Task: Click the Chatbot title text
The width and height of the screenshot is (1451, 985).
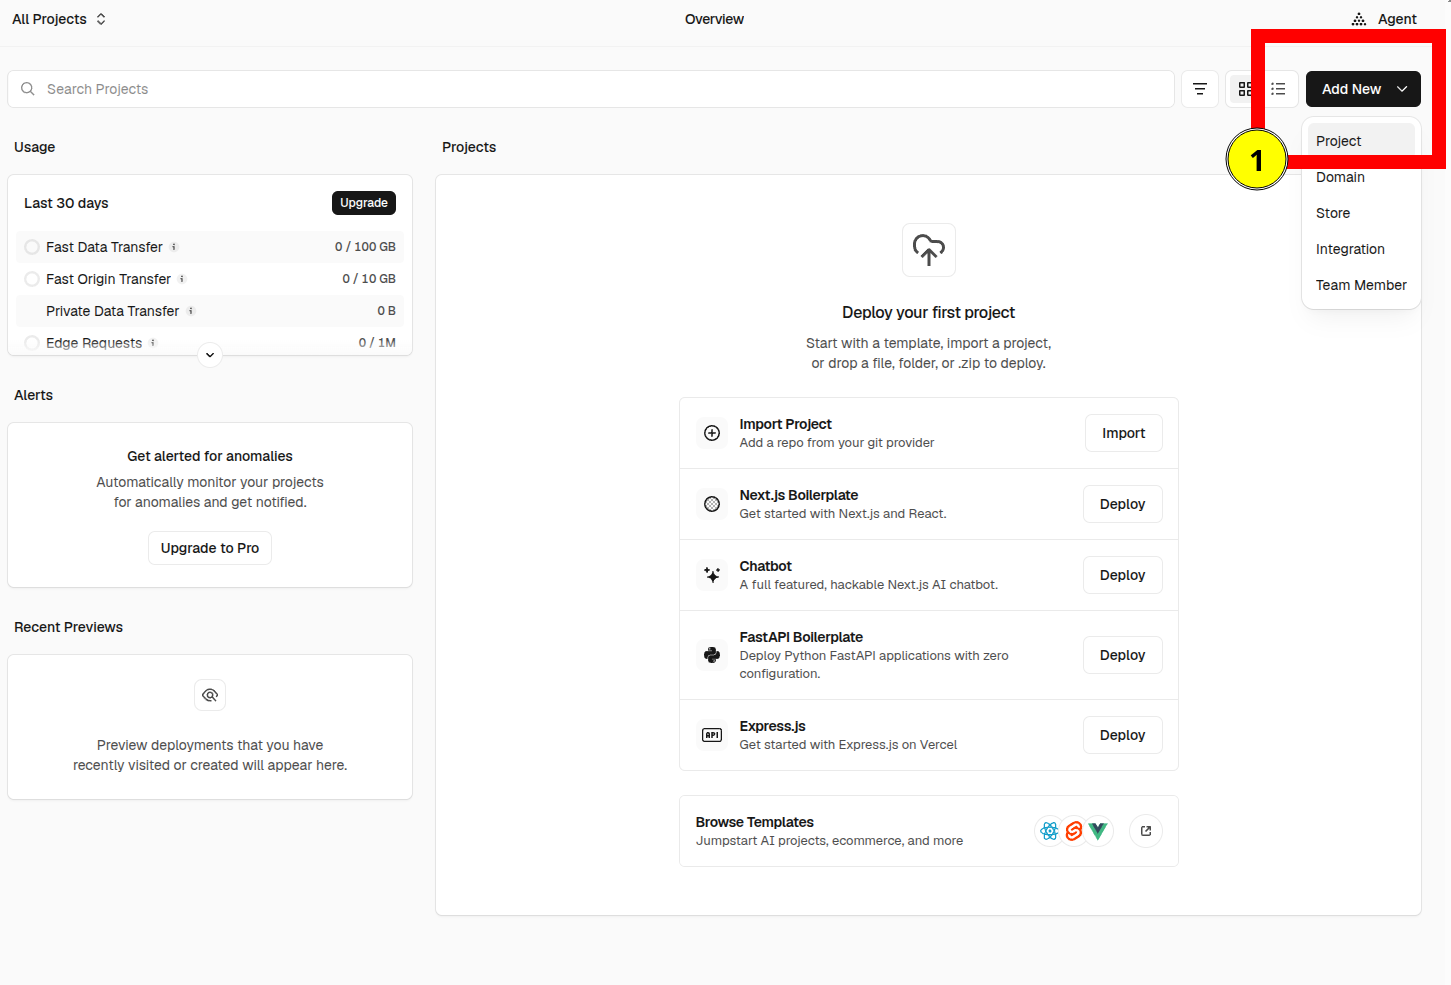Action: tap(766, 566)
